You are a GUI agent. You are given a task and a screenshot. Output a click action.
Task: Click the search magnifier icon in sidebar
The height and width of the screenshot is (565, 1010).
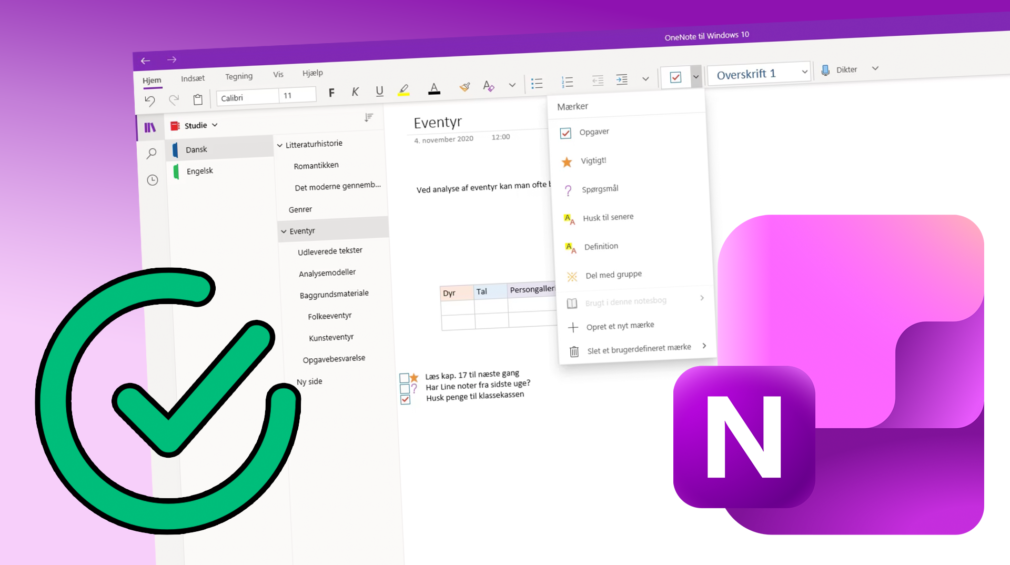click(151, 153)
